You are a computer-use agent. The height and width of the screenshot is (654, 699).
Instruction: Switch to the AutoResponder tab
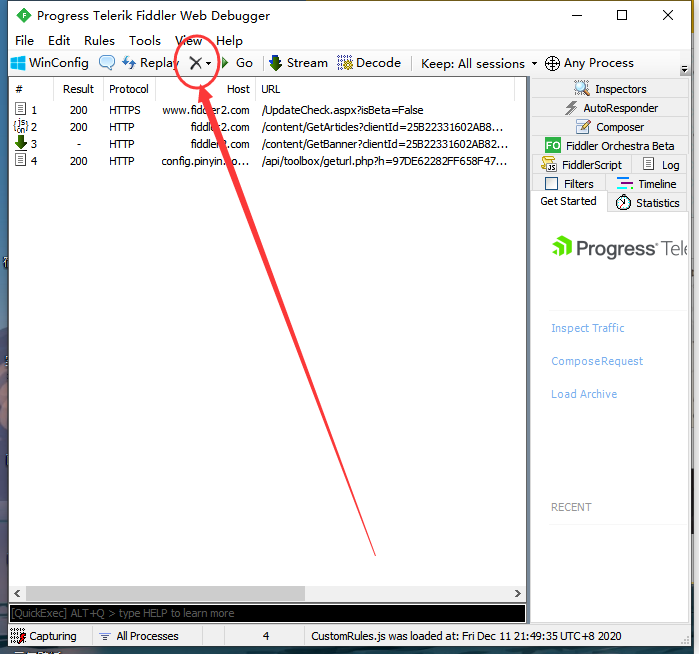pos(609,108)
